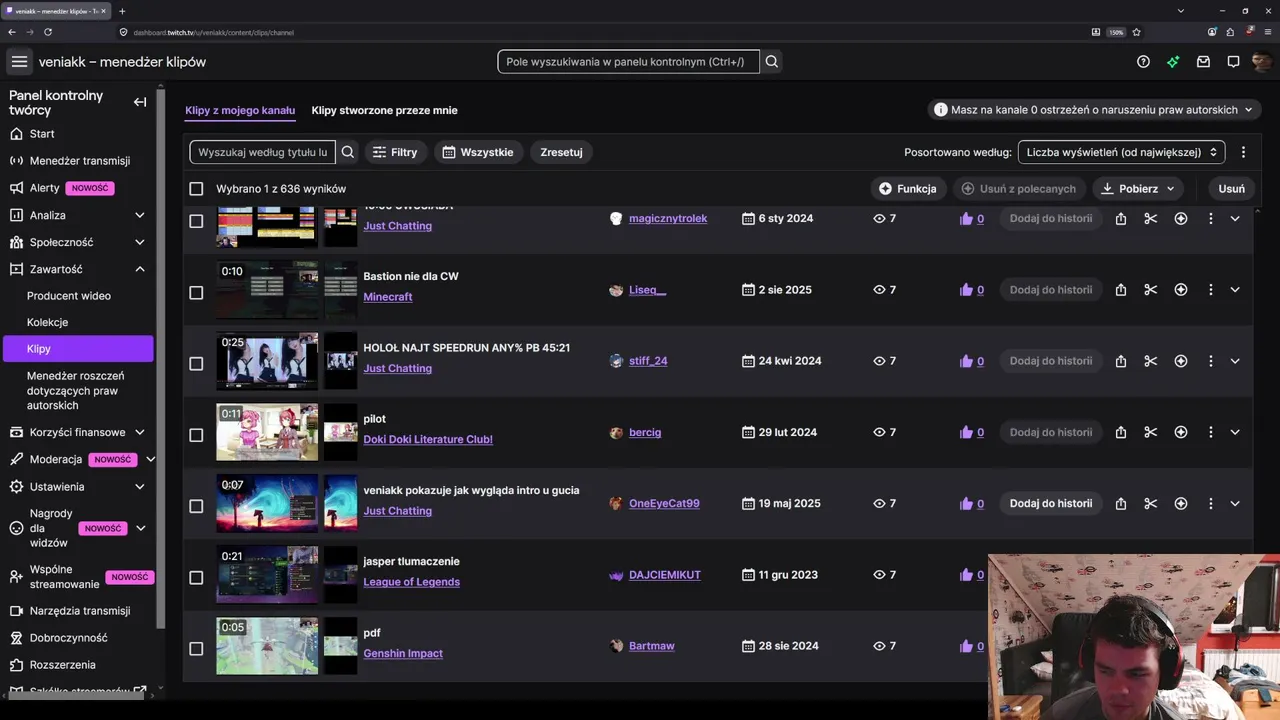Select the Klipy z mojego kanału tab
The width and height of the screenshot is (1280, 720).
tap(240, 110)
